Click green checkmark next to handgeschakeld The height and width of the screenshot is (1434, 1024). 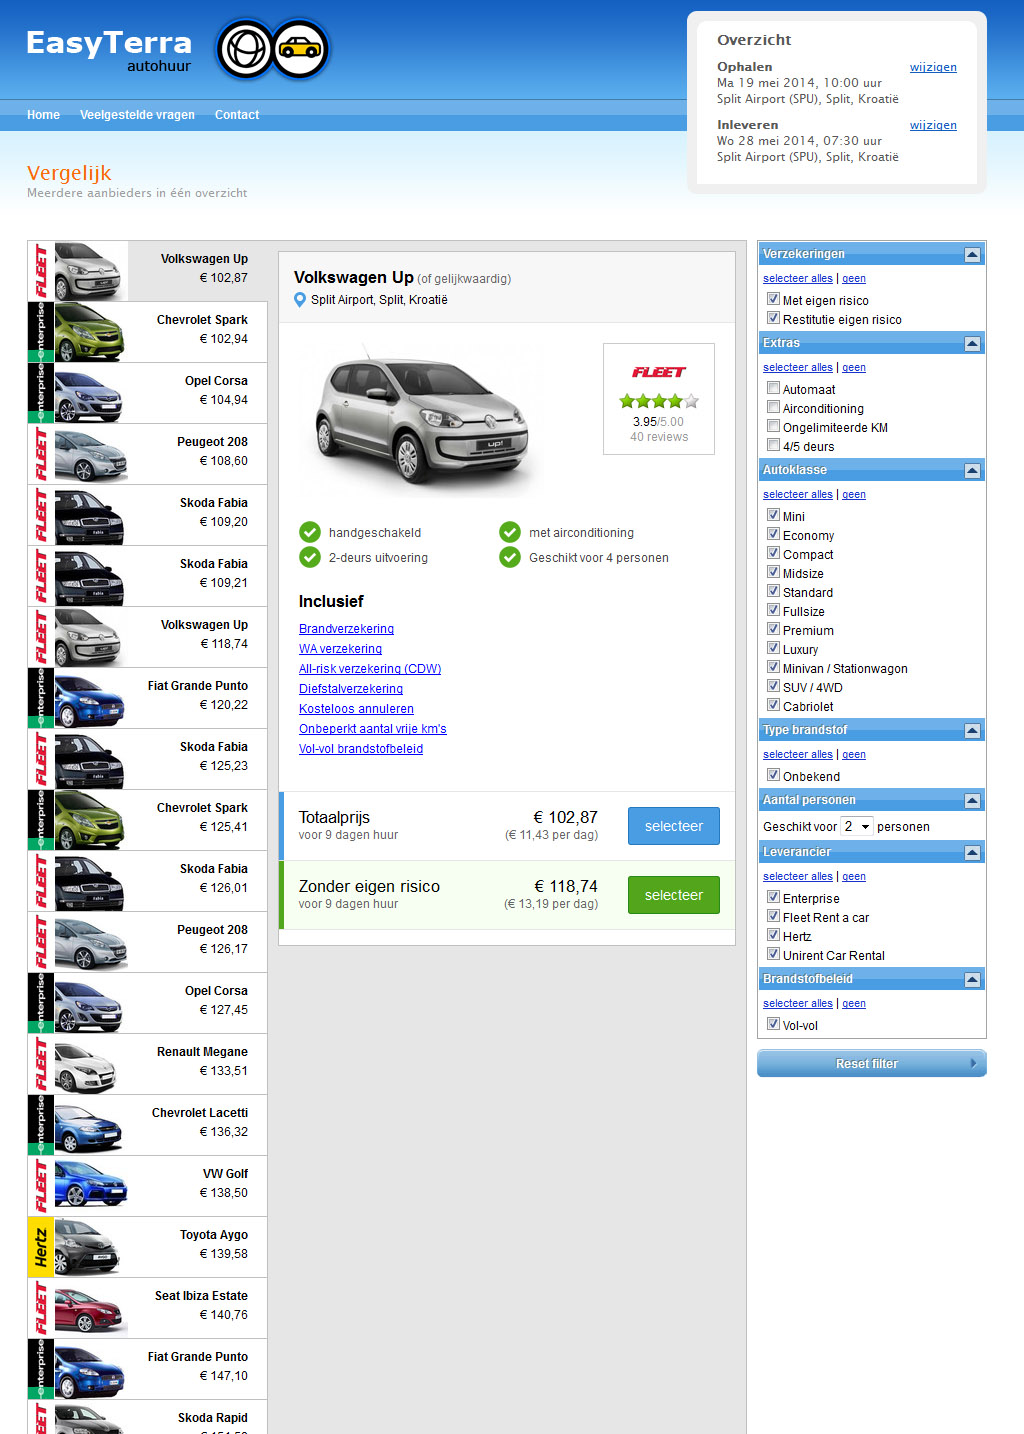[x=310, y=532]
